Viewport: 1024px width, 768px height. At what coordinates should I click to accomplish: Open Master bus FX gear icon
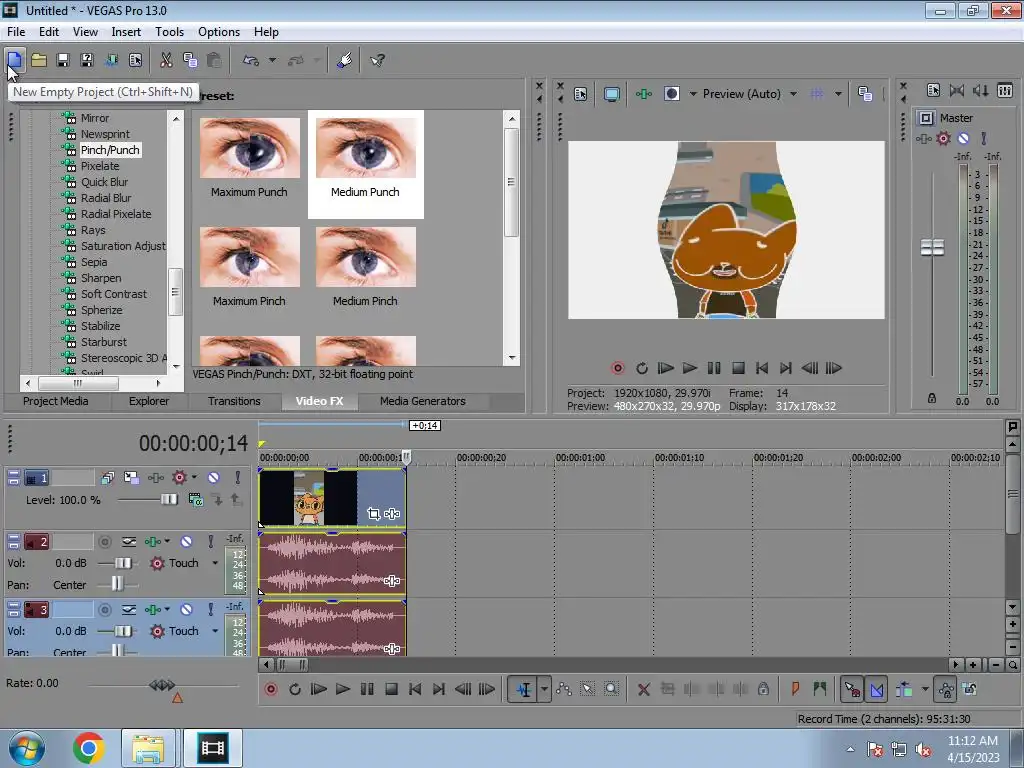943,138
